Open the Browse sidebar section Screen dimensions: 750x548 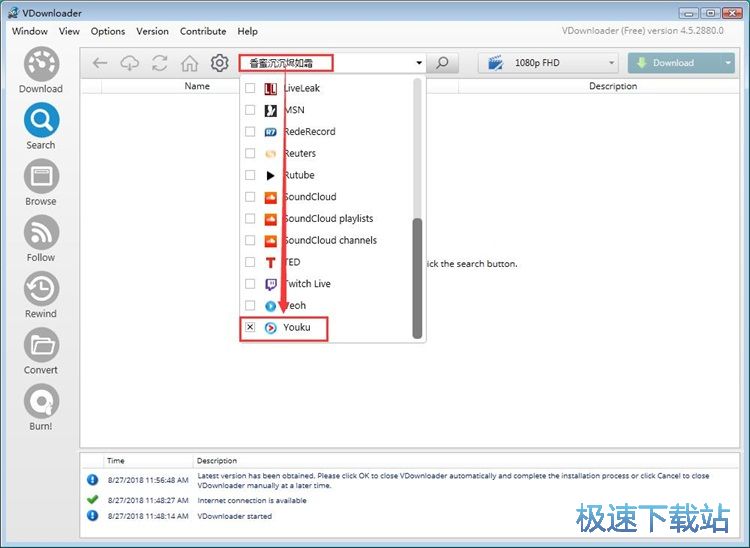point(41,183)
